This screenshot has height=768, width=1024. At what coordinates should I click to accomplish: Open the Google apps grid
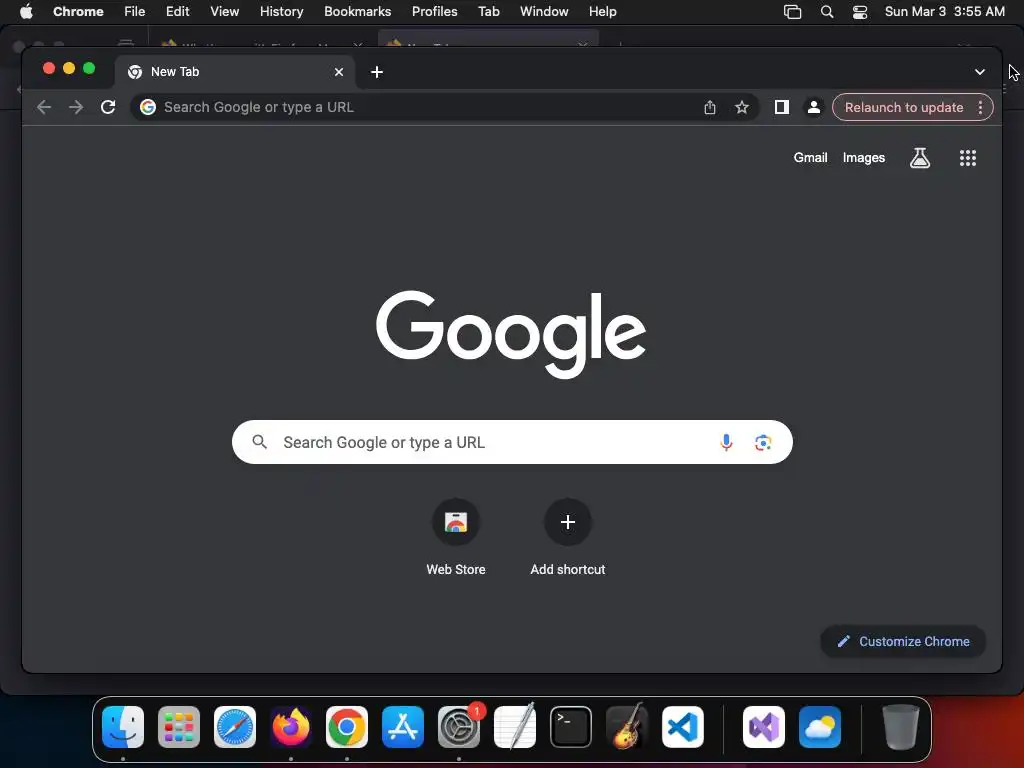click(x=968, y=157)
